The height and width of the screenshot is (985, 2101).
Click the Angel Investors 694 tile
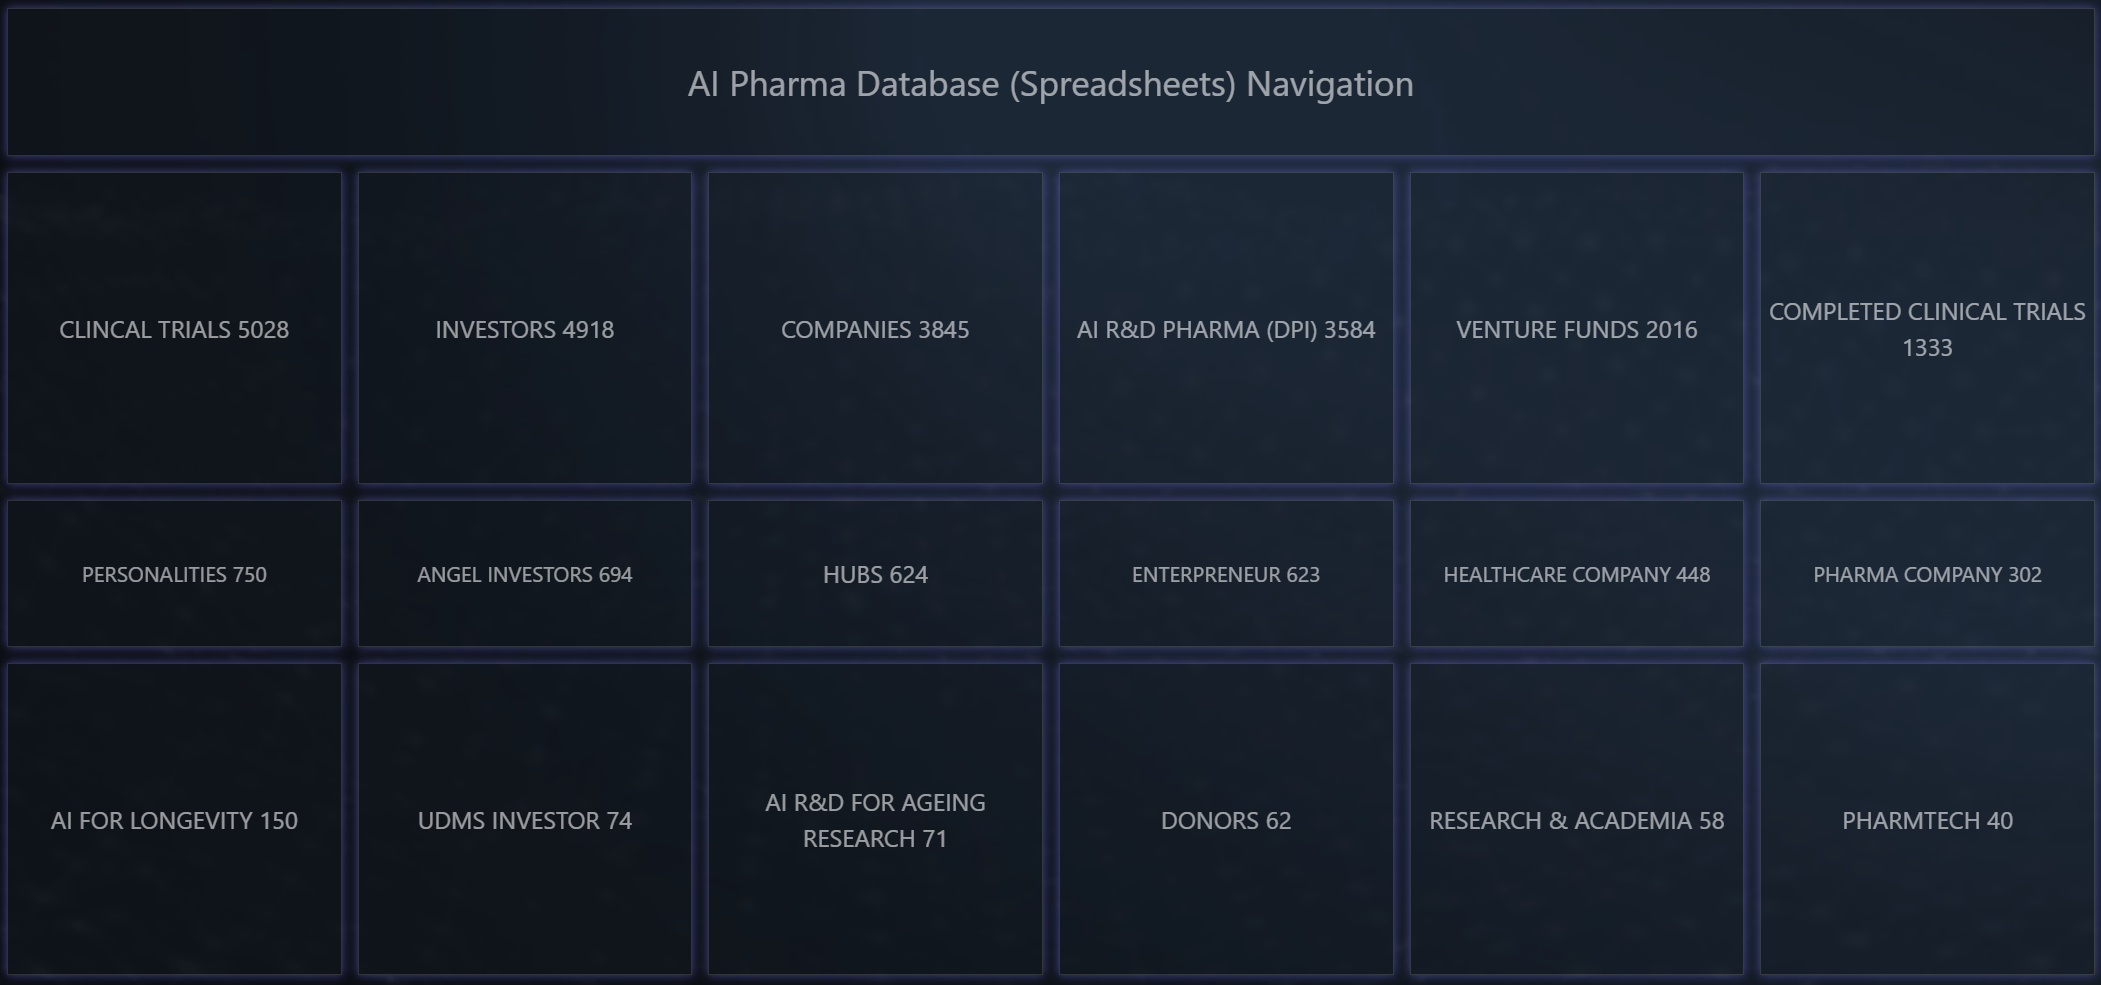(524, 574)
